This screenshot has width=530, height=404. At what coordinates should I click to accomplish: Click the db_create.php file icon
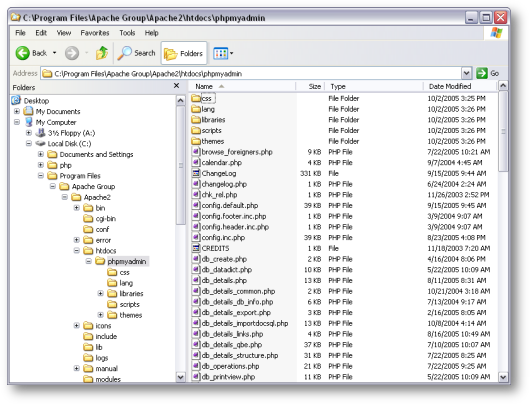[x=196, y=259]
